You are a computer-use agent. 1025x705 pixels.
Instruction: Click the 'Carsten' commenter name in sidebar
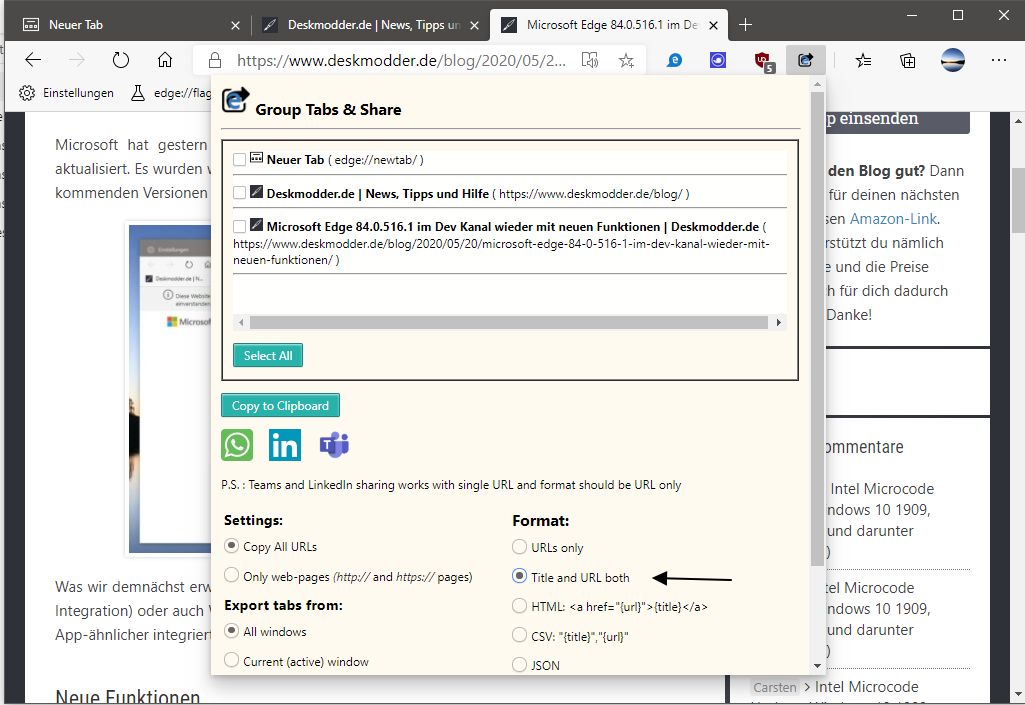[x=775, y=687]
